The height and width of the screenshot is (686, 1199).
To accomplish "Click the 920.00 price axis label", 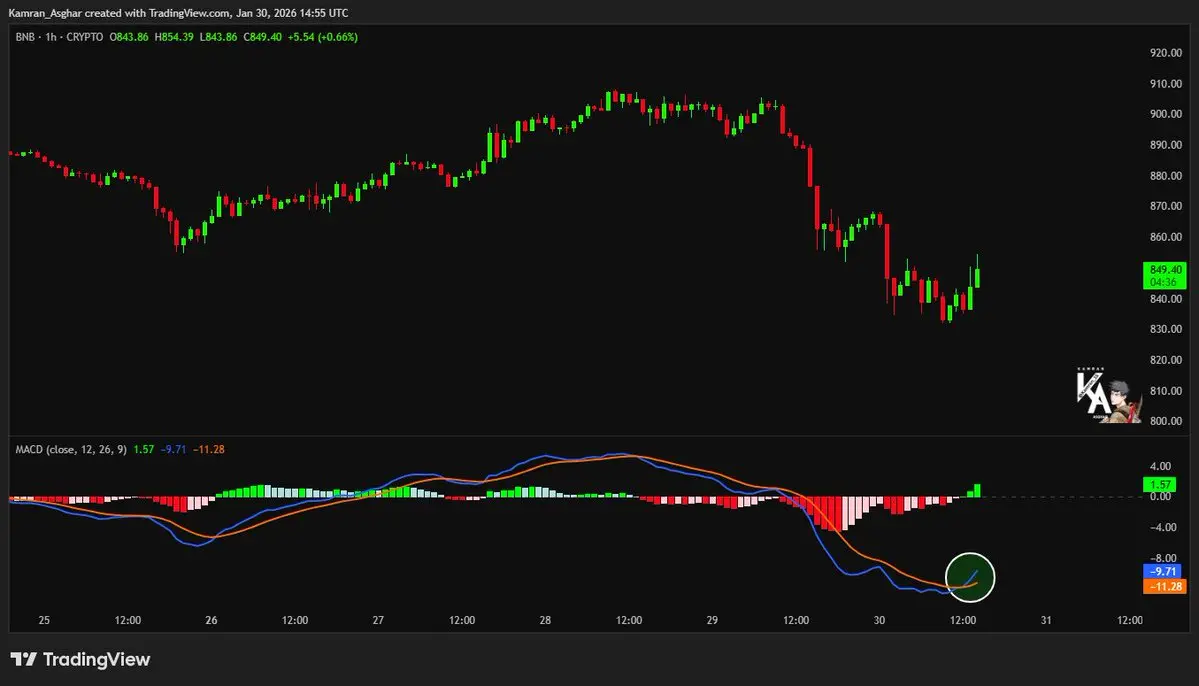I will [x=1166, y=53].
